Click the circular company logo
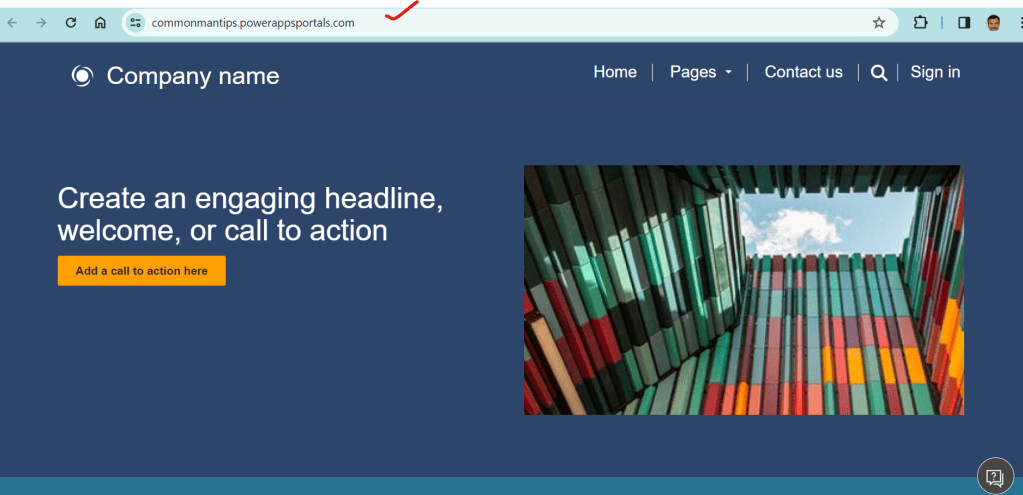The width and height of the screenshot is (1023, 495). coord(82,76)
